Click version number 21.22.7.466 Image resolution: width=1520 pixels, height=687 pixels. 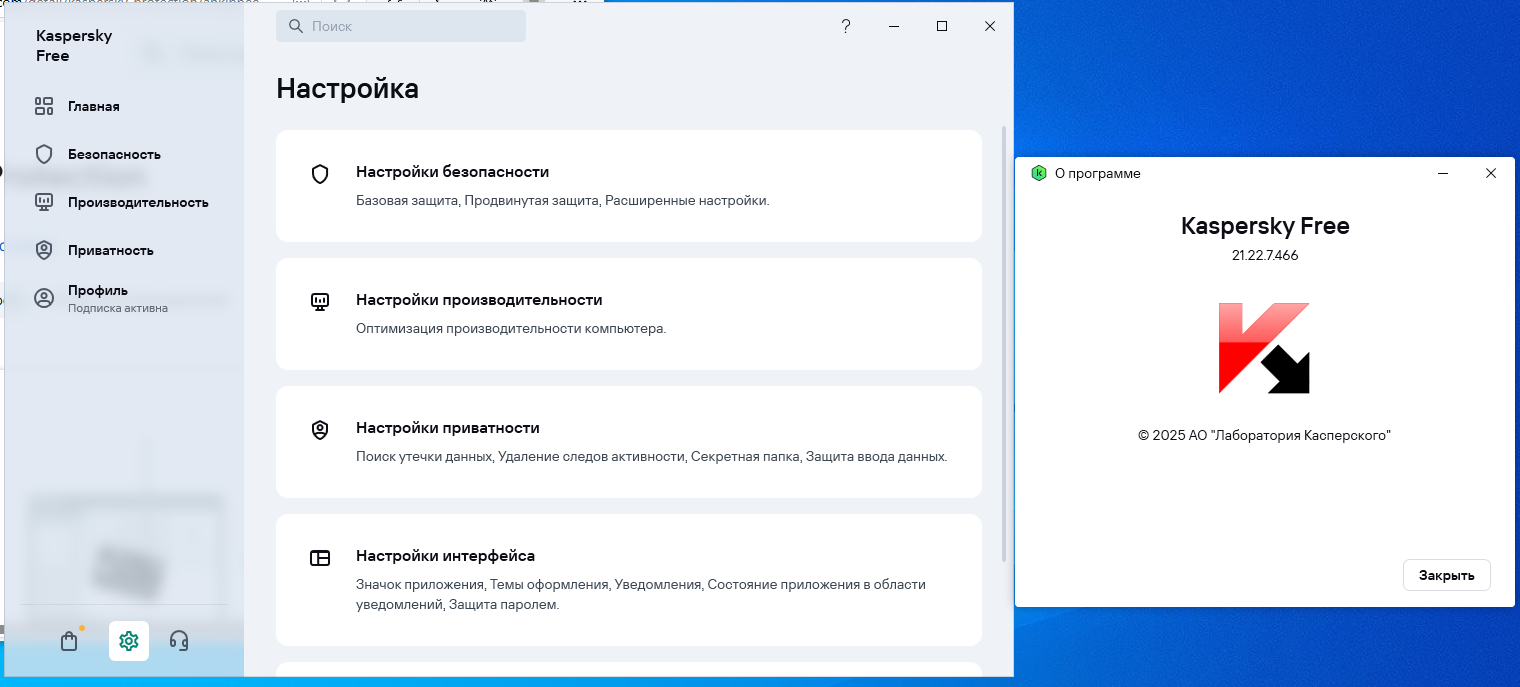(x=1265, y=255)
